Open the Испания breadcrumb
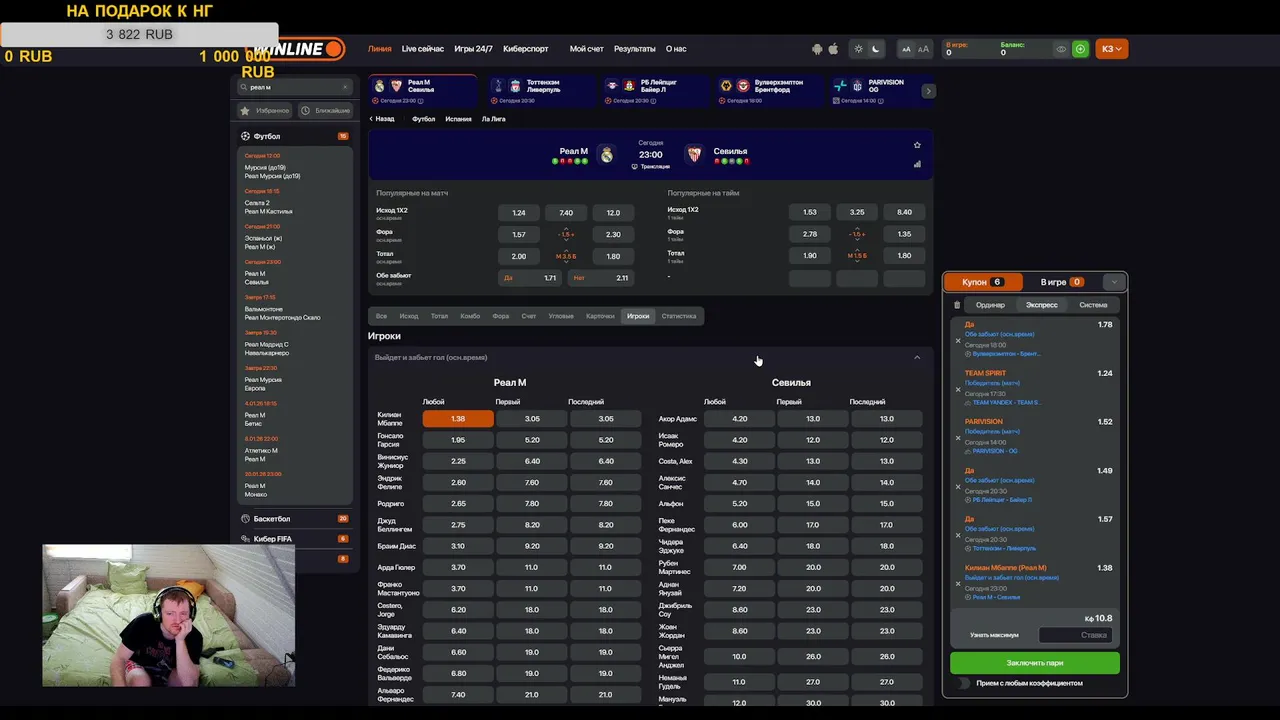Viewport: 1280px width, 720px height. click(x=458, y=119)
